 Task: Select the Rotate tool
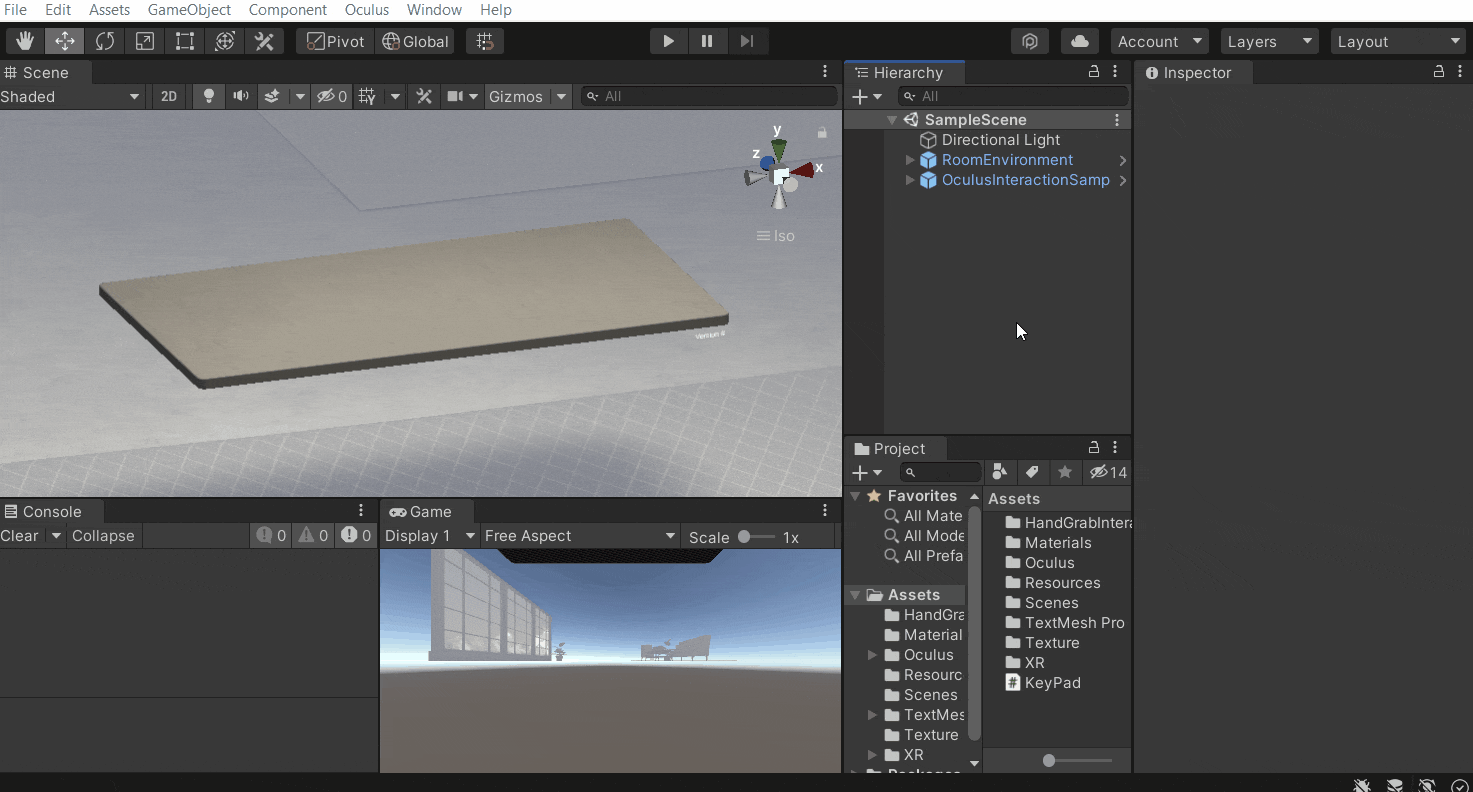click(105, 41)
